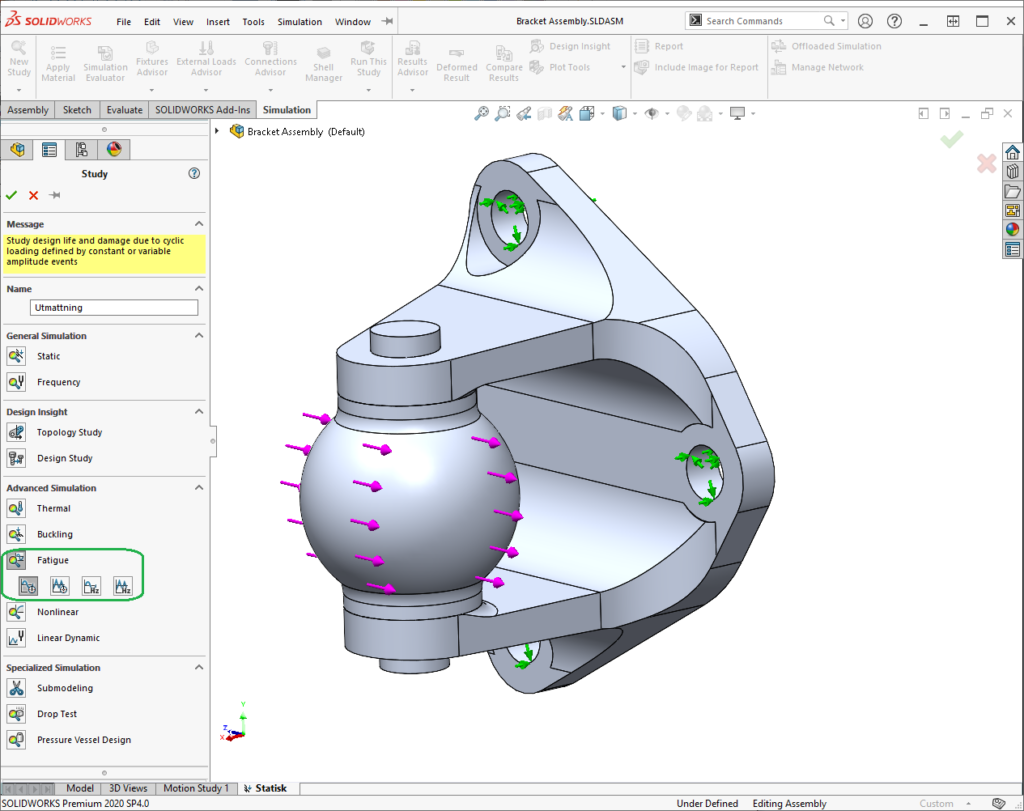Select the Drop Test study icon
This screenshot has width=1024, height=811.
click(x=16, y=714)
